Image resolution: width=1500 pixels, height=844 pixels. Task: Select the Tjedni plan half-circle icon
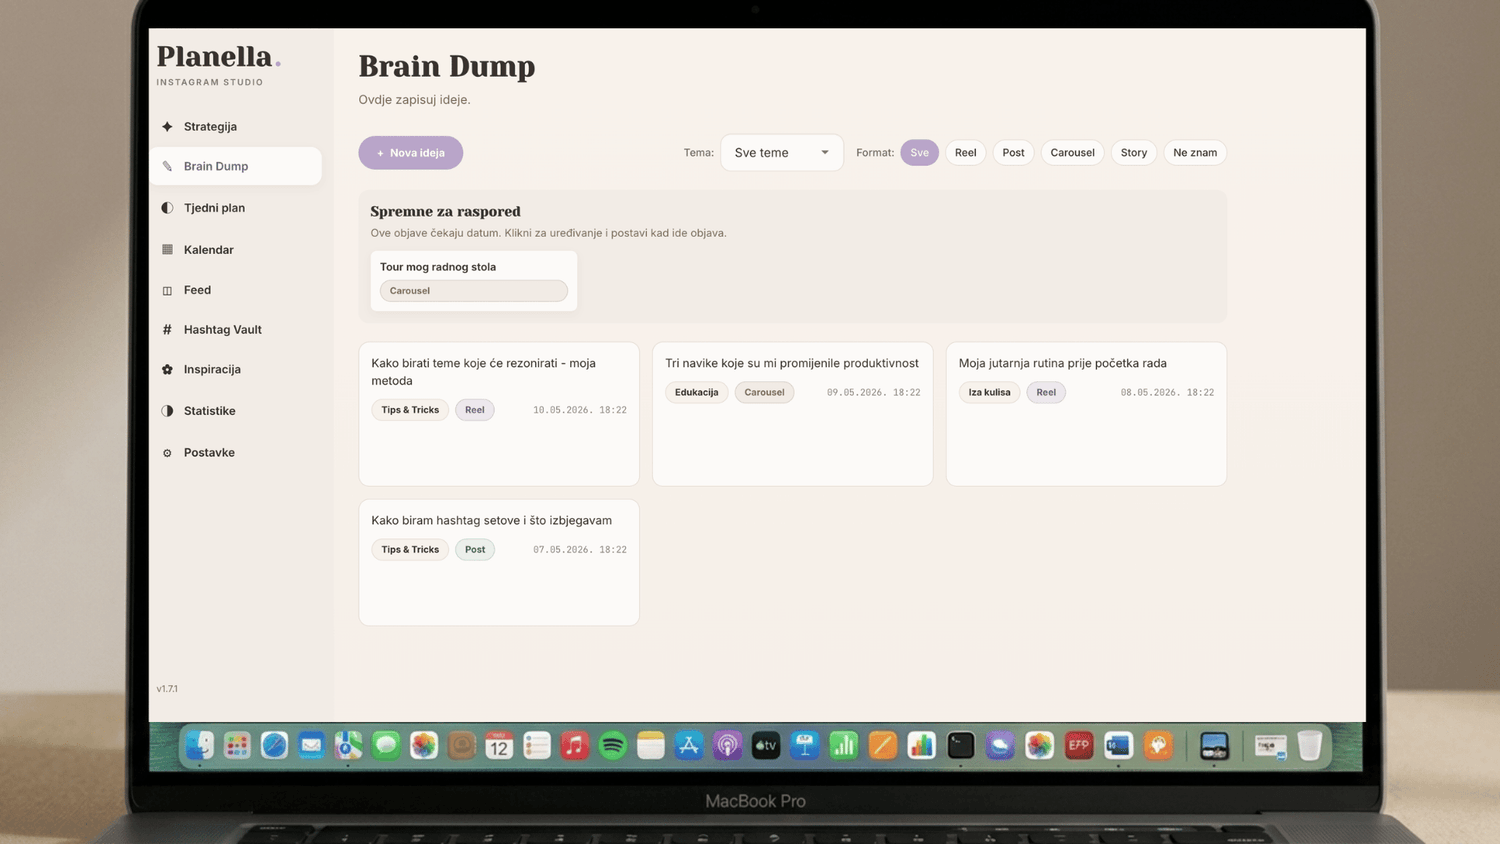[x=167, y=208]
